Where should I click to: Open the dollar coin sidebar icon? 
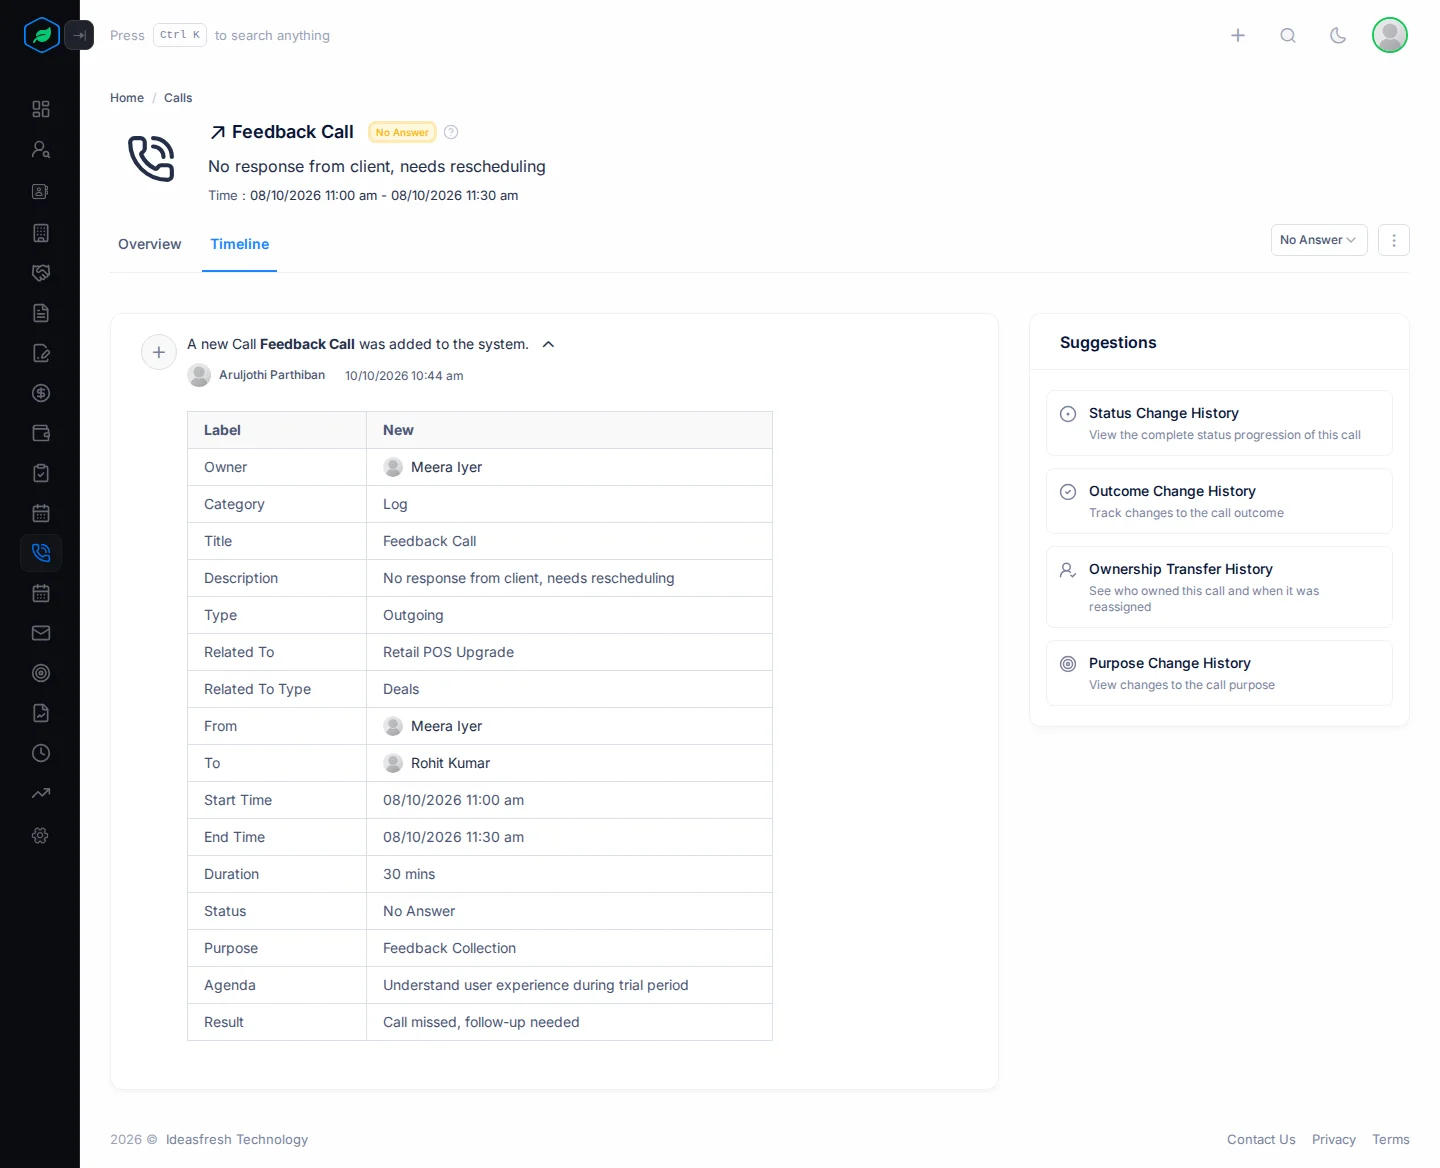coord(41,393)
